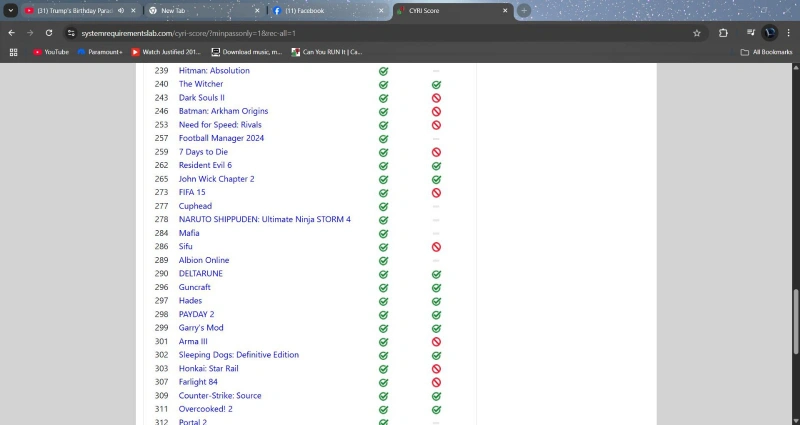Switch to the New Tab tab
The height and width of the screenshot is (425, 800).
[204, 11]
